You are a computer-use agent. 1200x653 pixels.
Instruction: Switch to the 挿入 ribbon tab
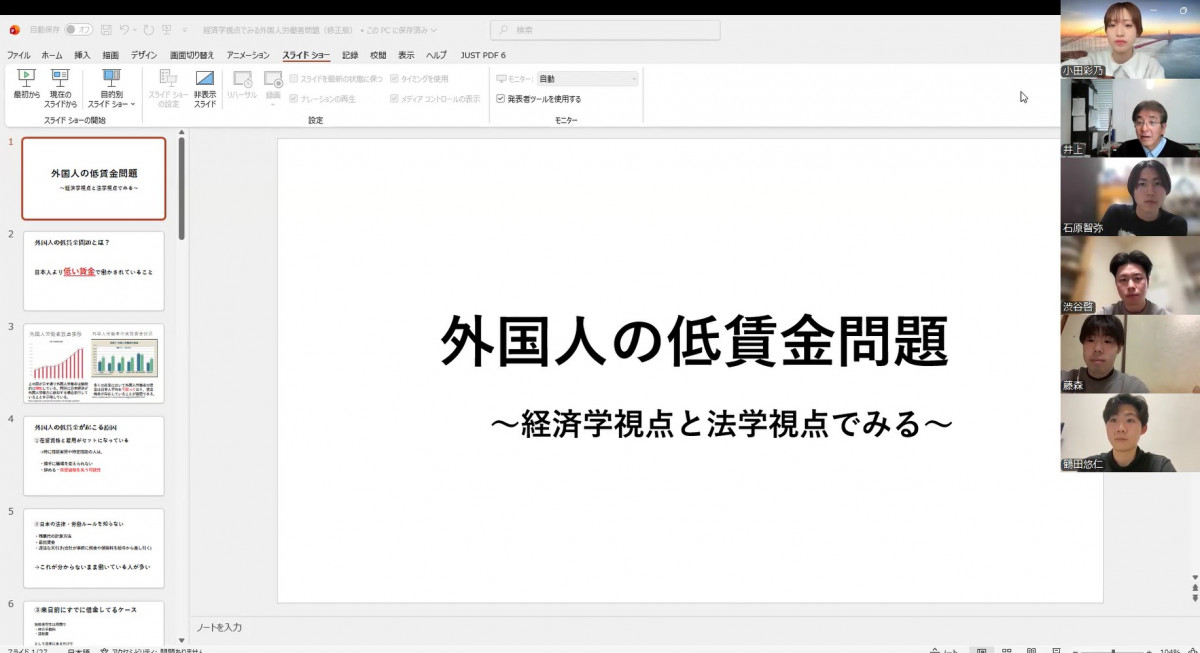pyautogui.click(x=82, y=55)
